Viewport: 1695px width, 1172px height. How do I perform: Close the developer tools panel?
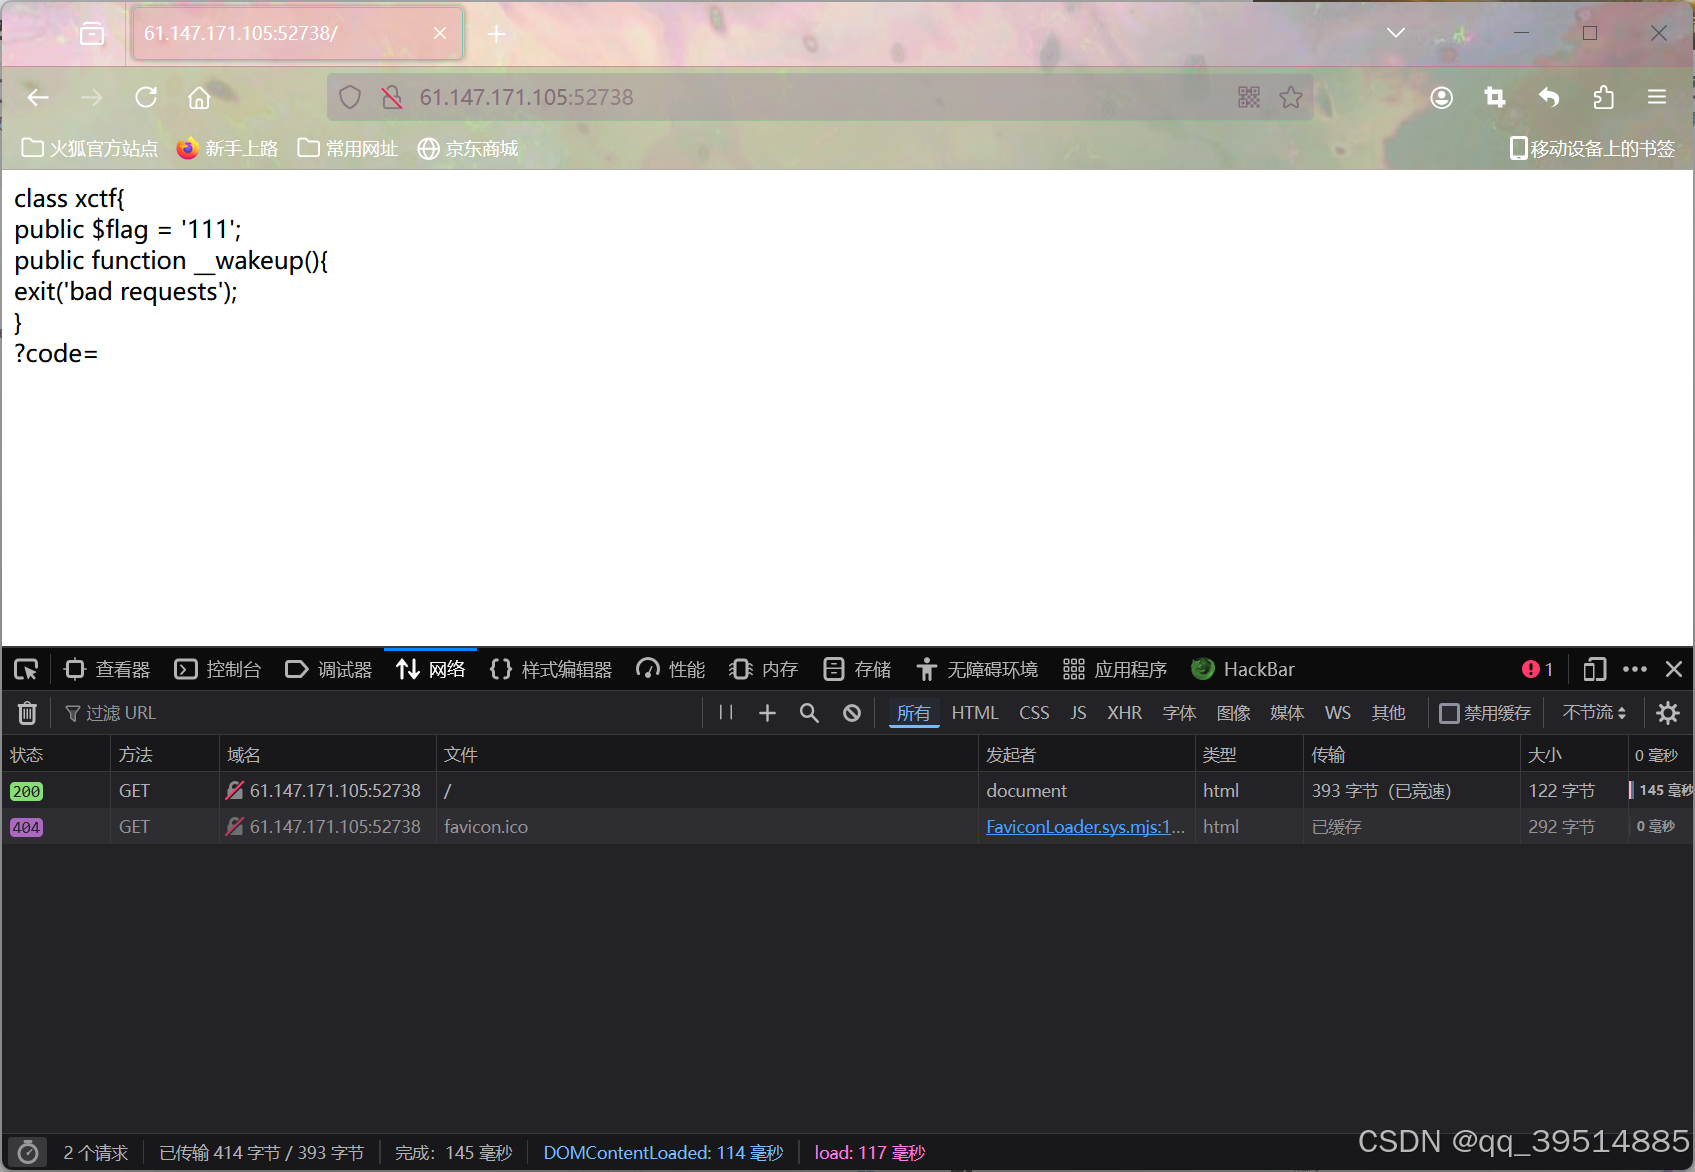(x=1674, y=669)
